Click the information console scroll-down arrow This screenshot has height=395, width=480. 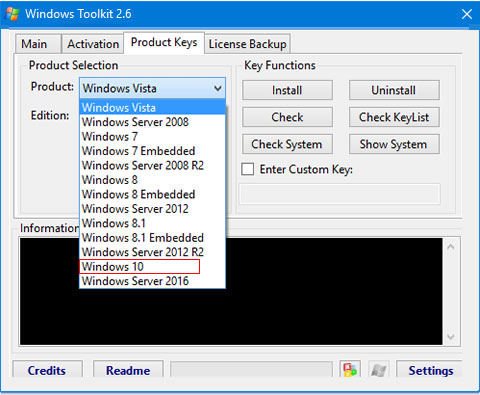coord(451,337)
